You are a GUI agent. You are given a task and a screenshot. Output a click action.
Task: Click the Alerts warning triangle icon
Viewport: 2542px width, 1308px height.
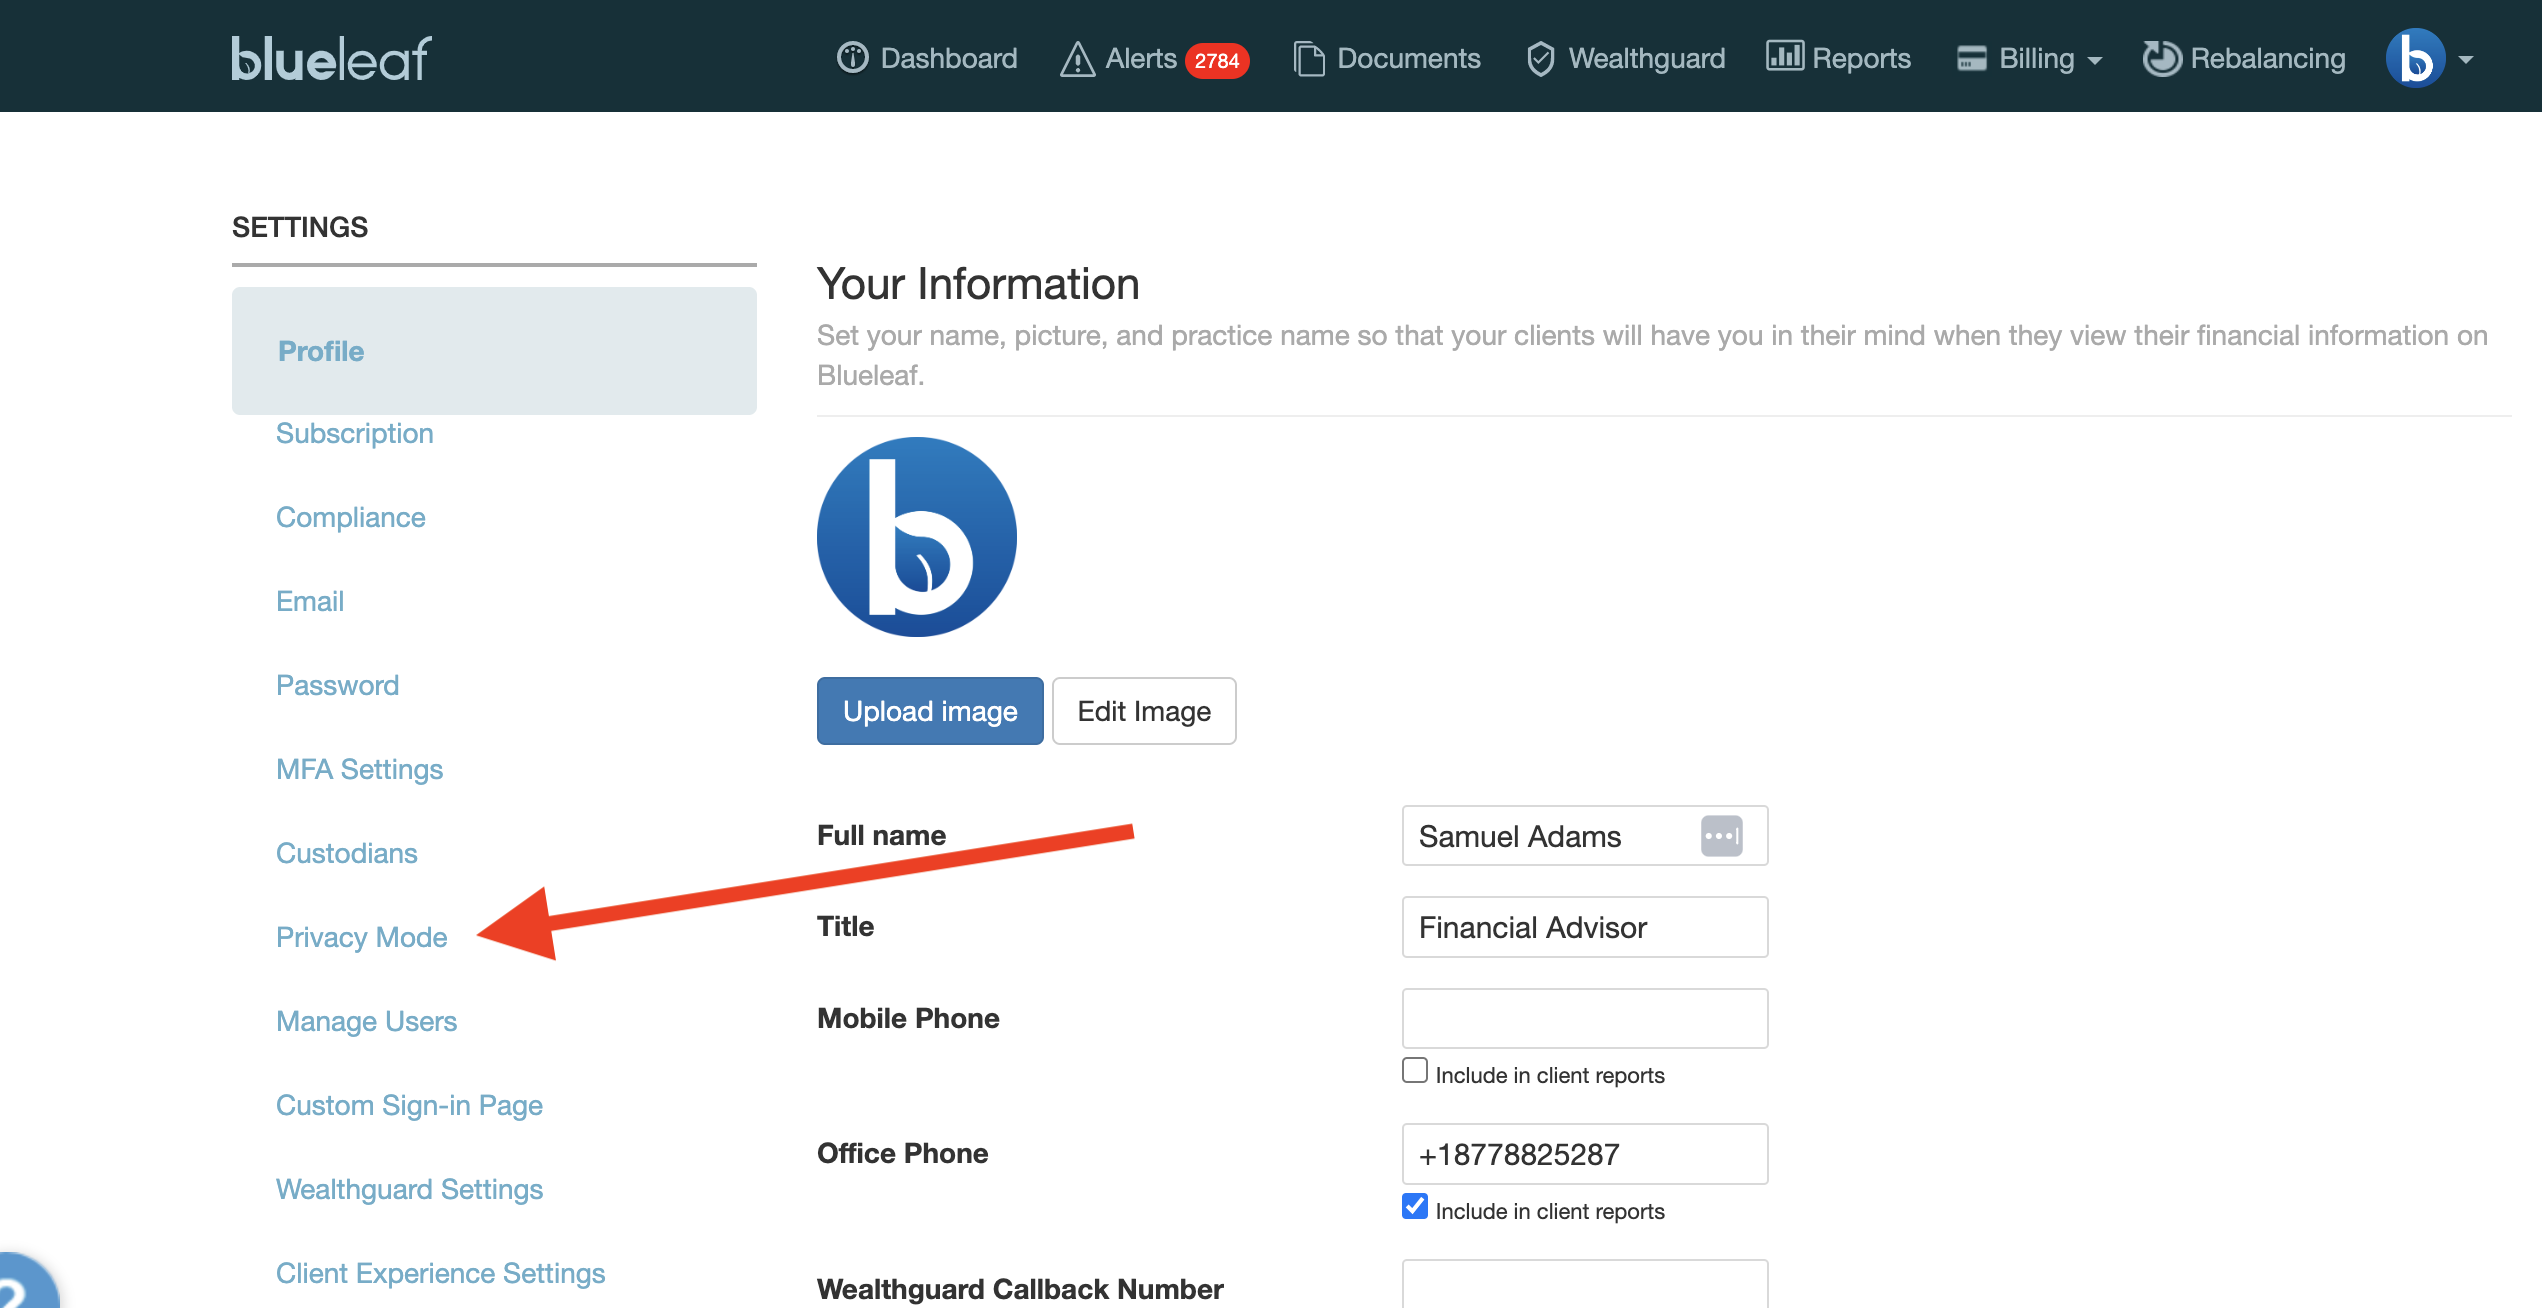click(x=1077, y=59)
